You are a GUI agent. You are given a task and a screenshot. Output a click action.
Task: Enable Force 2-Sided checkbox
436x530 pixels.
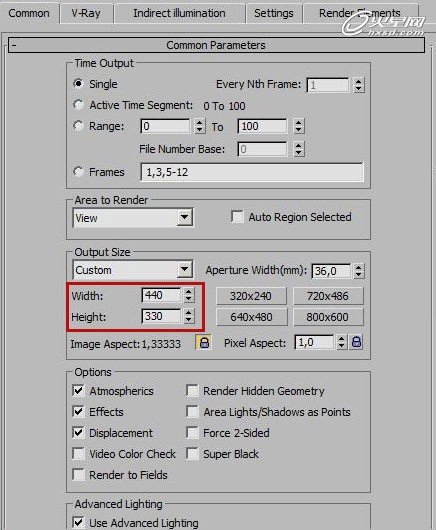pyautogui.click(x=192, y=433)
